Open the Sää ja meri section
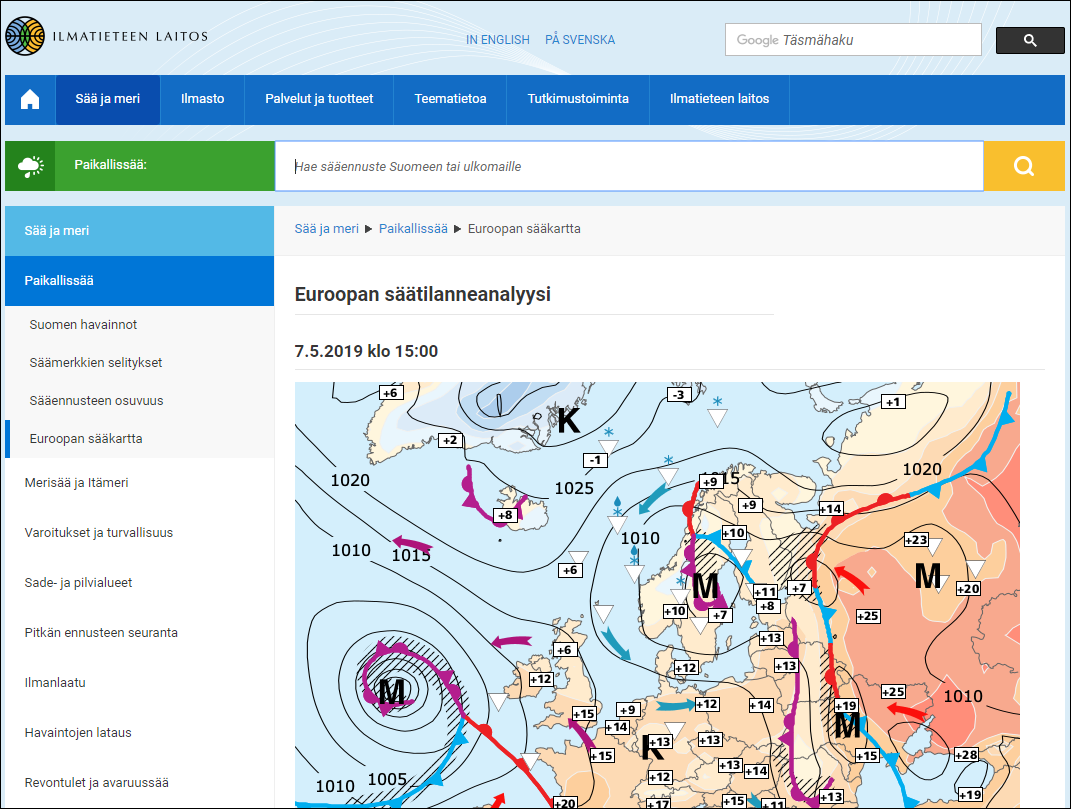The width and height of the screenshot is (1071, 809). pyautogui.click(x=107, y=99)
